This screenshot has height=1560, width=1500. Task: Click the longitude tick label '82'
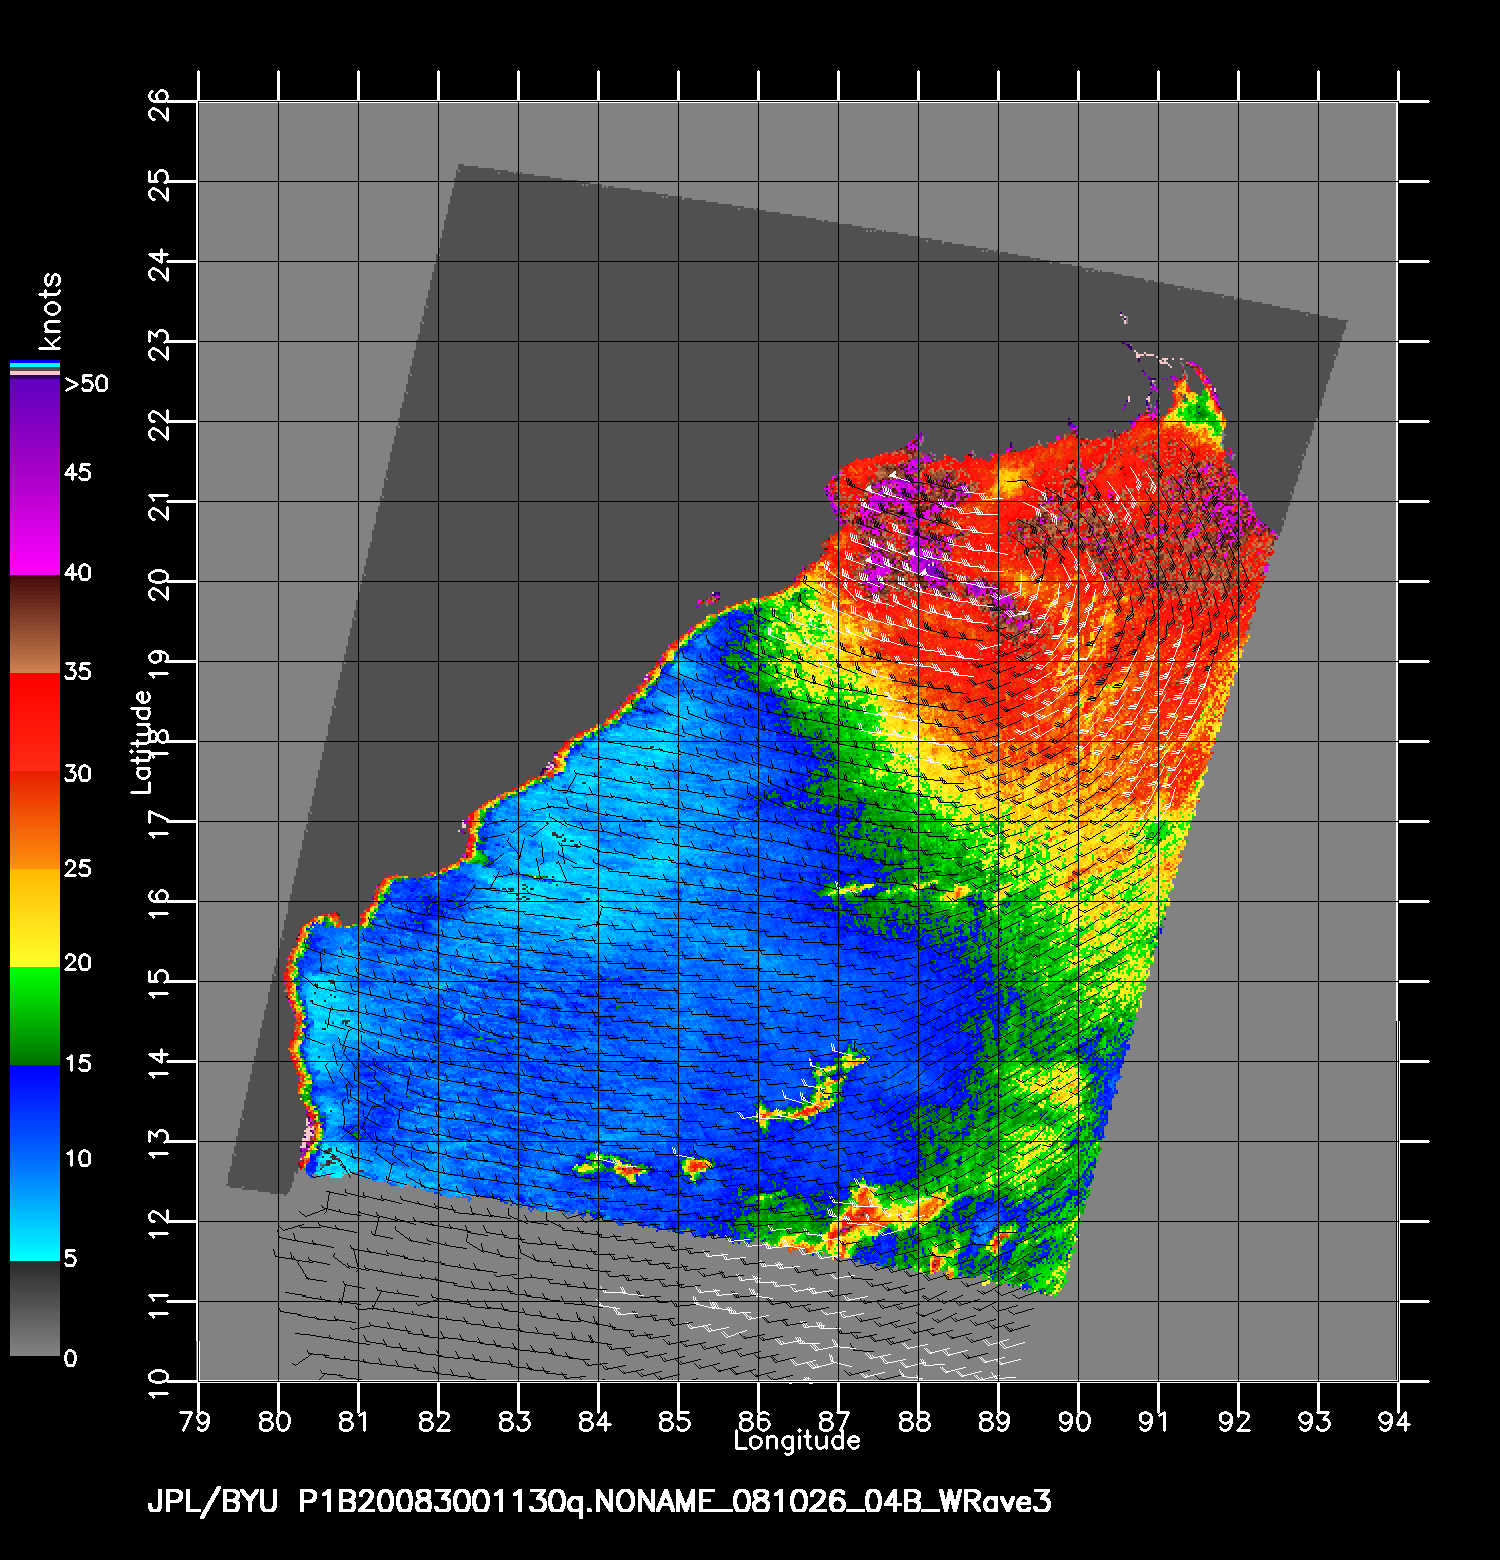[x=435, y=1421]
